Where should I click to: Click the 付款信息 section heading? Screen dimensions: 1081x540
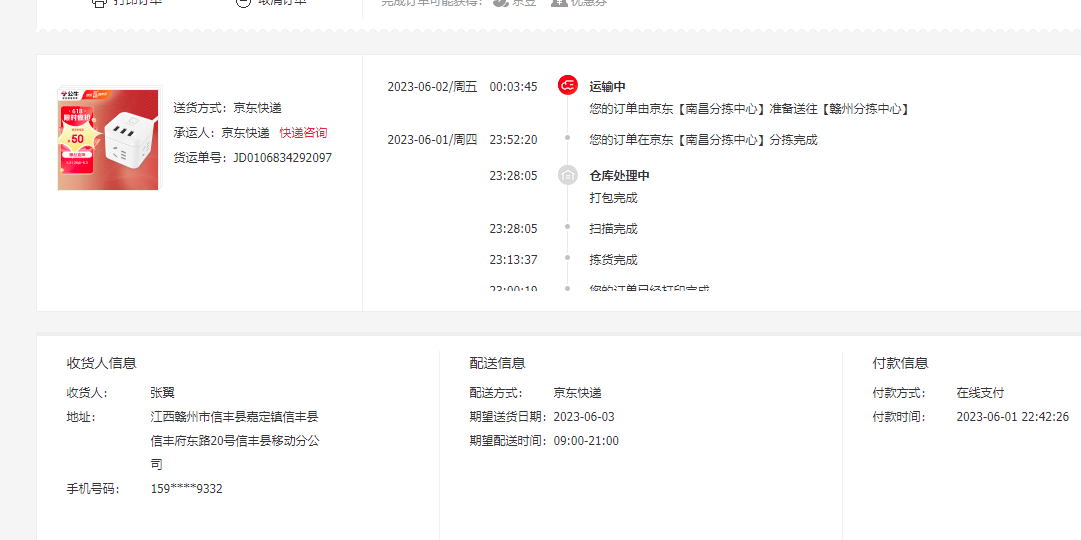pyautogui.click(x=900, y=363)
